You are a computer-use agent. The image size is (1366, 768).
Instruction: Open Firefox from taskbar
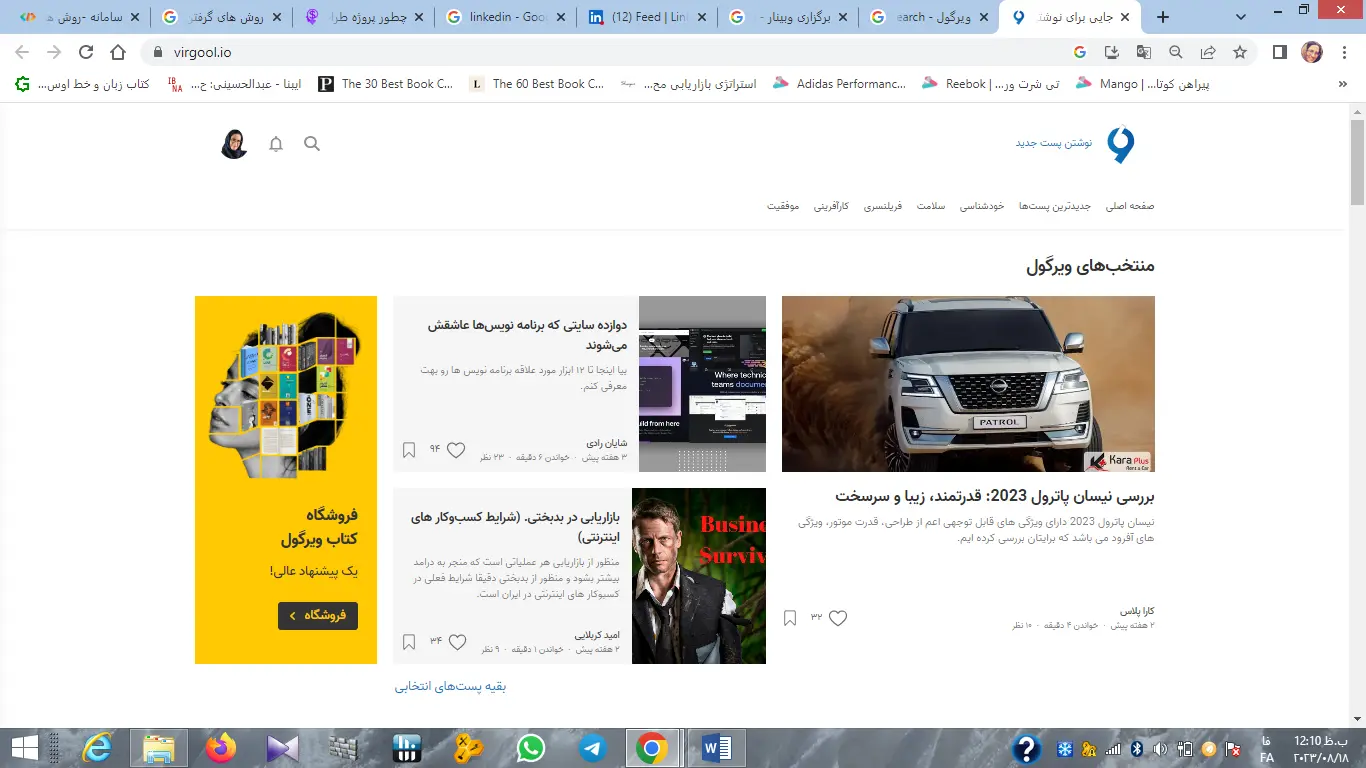[221, 748]
